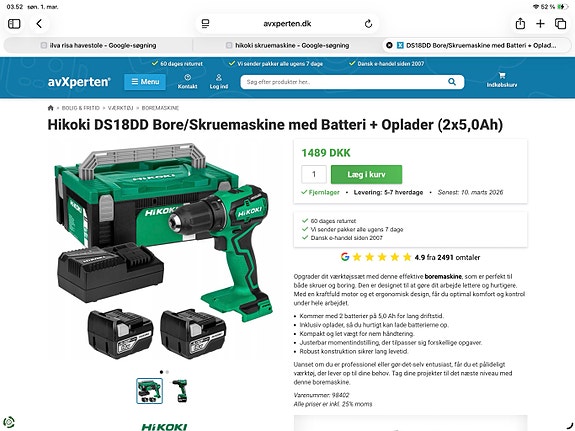This screenshot has height=431, width=575.
Task: Select the second product thumbnail
Action: 180,391
